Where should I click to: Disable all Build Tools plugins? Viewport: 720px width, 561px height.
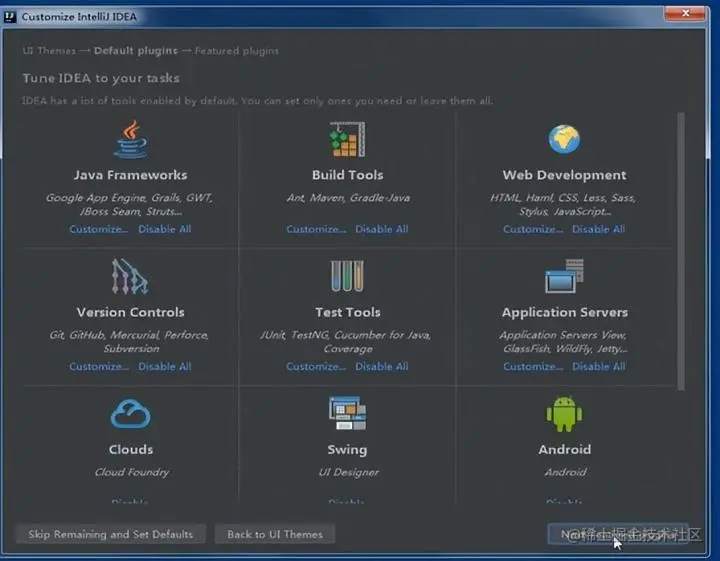click(382, 229)
